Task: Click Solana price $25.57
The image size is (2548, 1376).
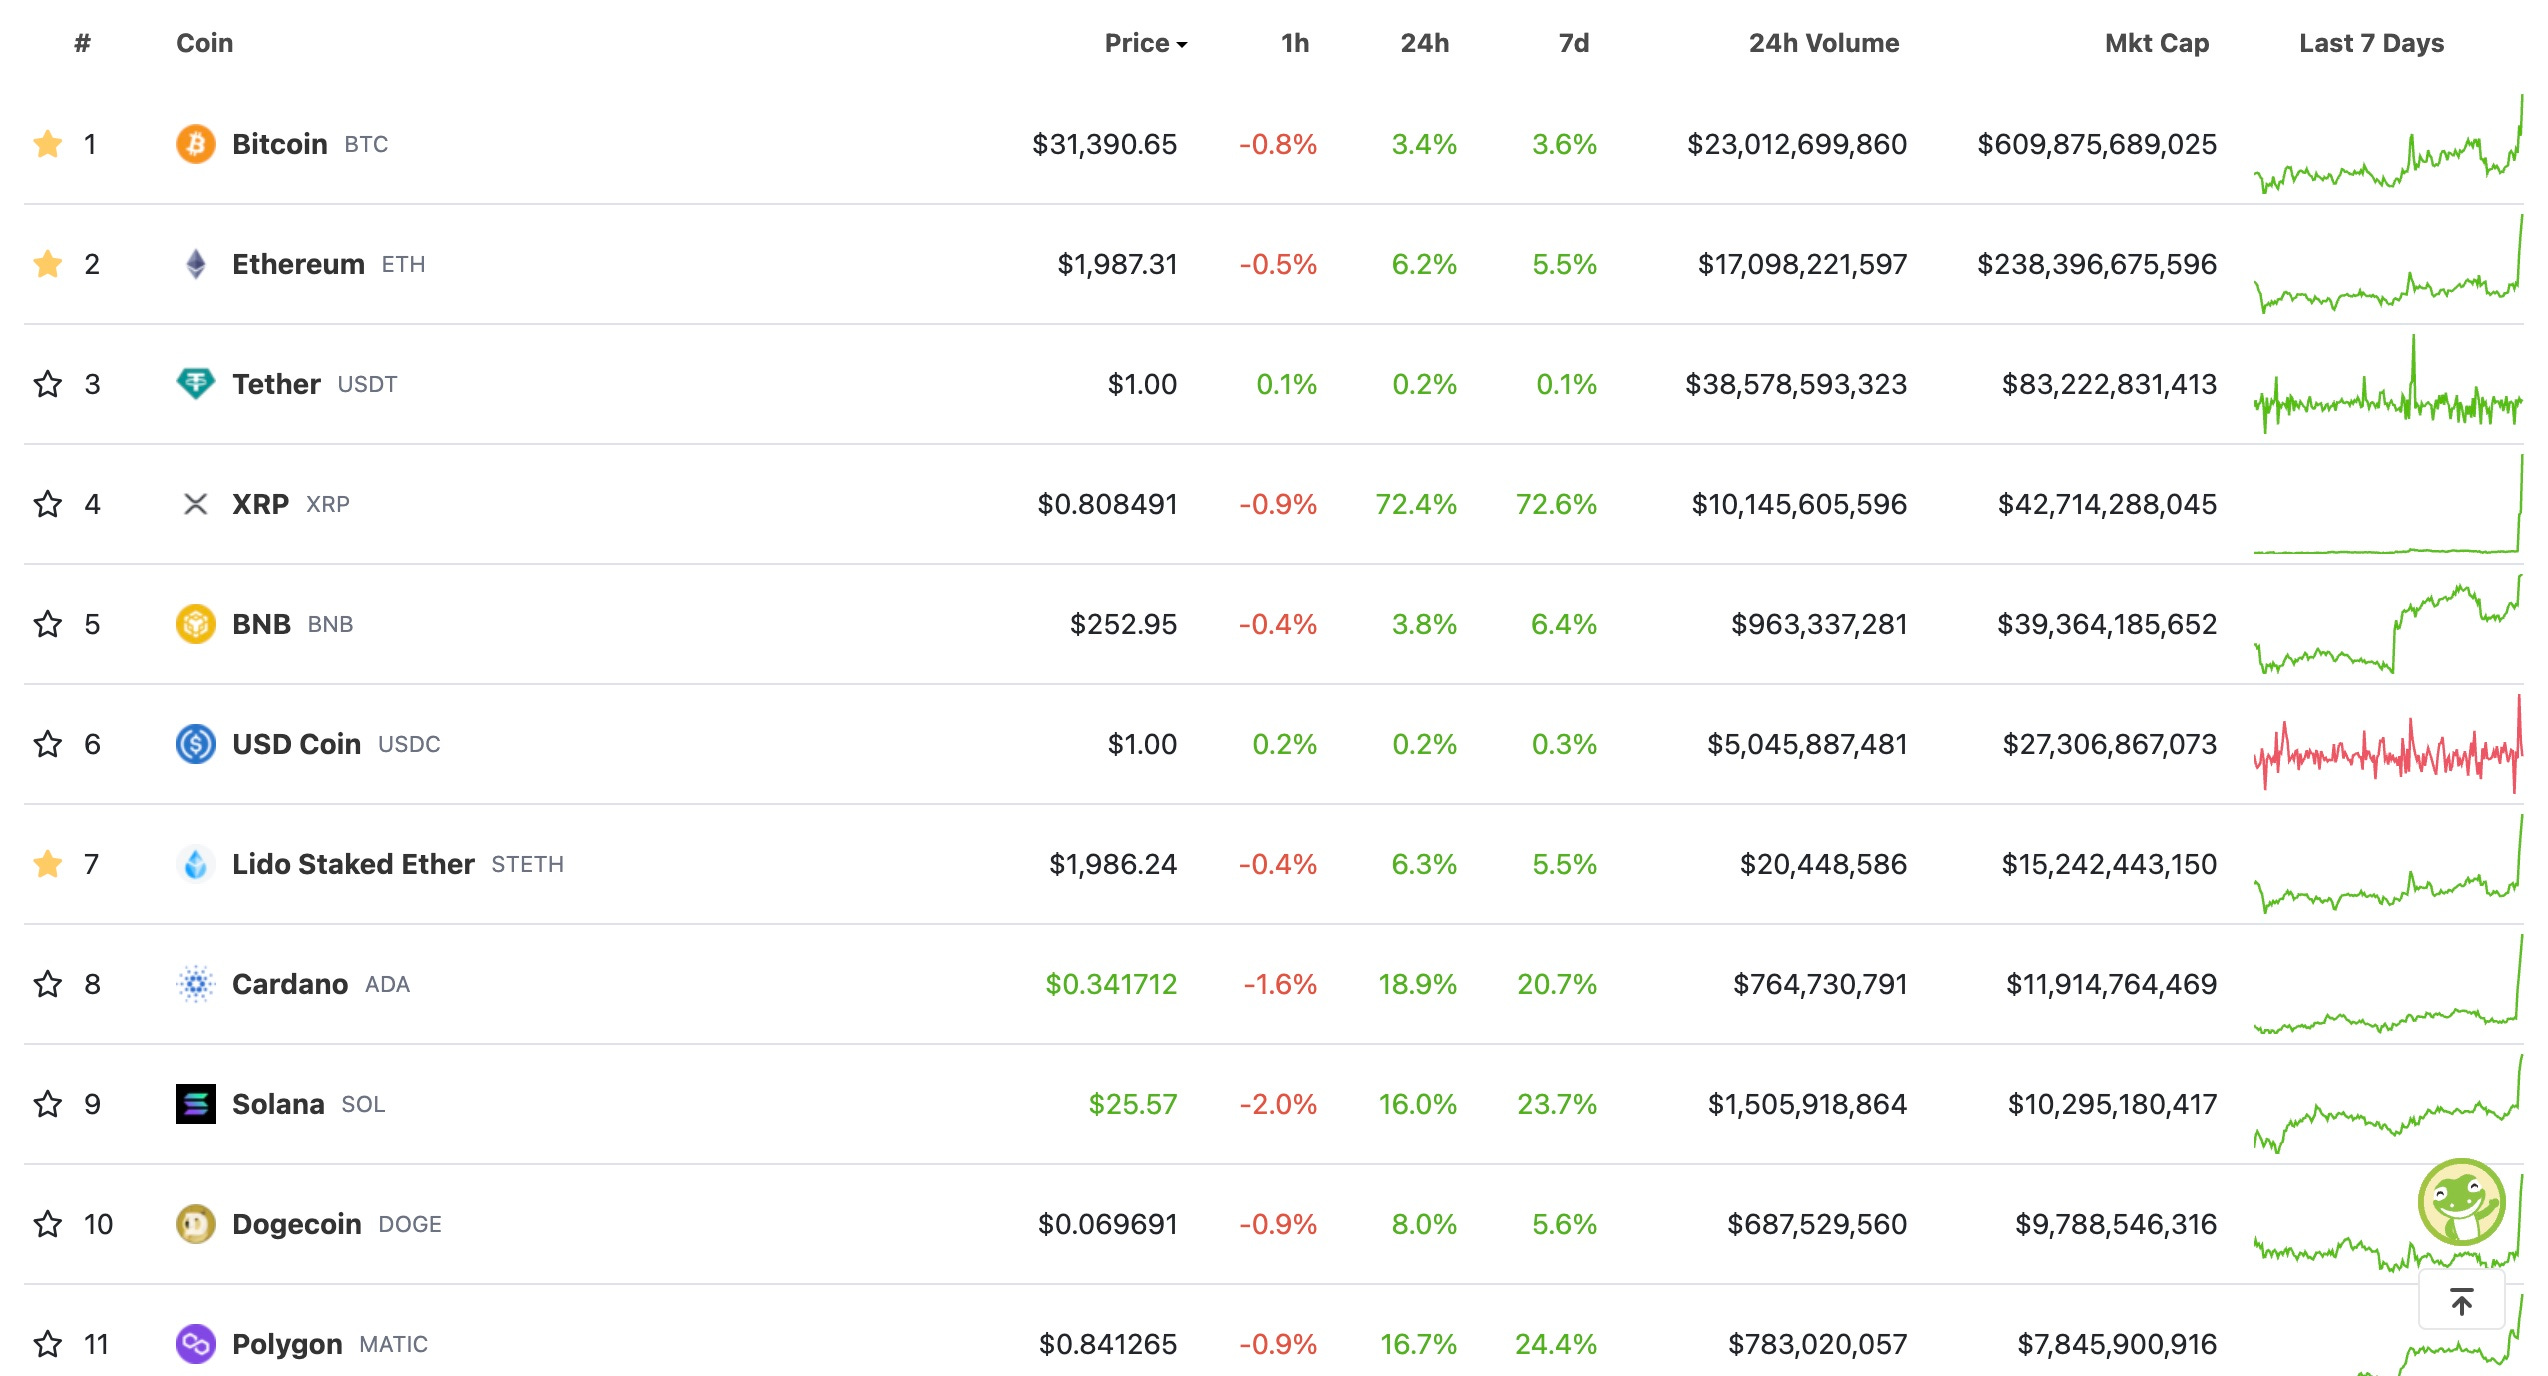Action: (1133, 1104)
